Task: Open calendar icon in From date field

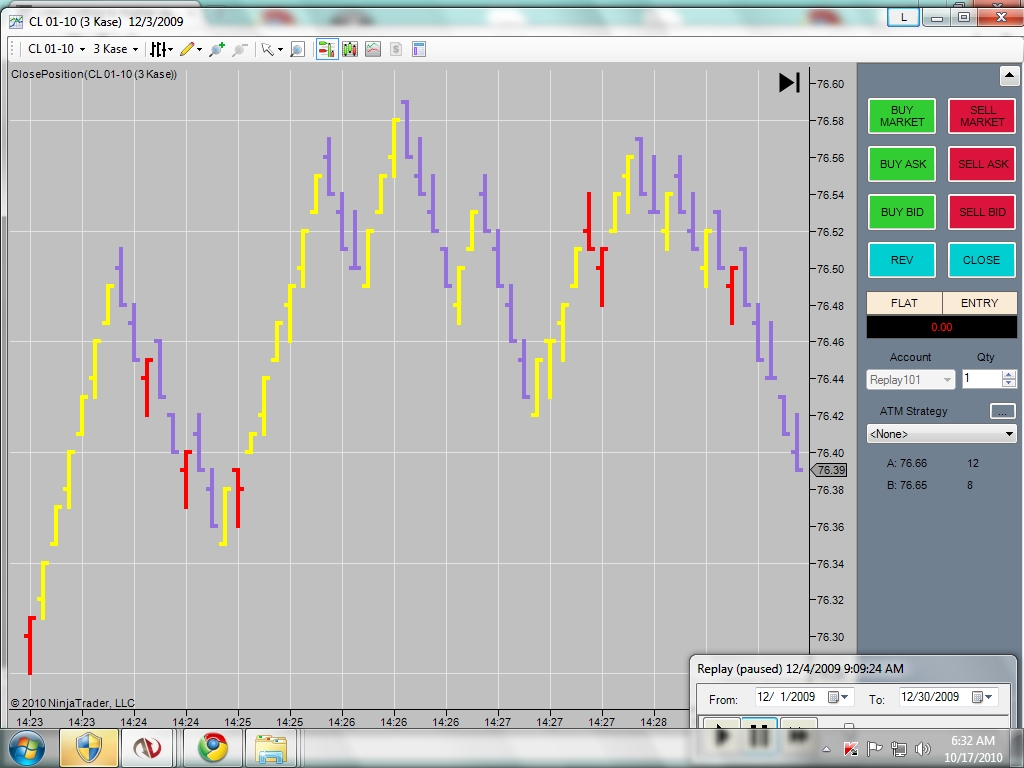Action: [x=833, y=697]
